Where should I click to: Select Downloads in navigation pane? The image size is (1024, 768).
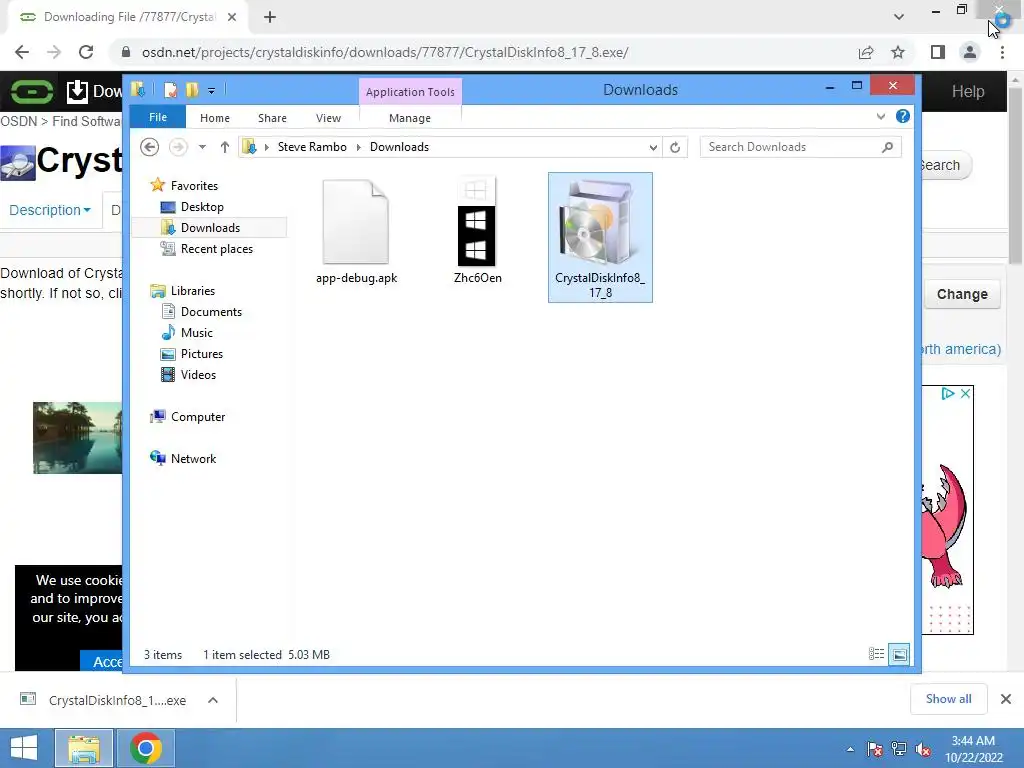(210, 227)
